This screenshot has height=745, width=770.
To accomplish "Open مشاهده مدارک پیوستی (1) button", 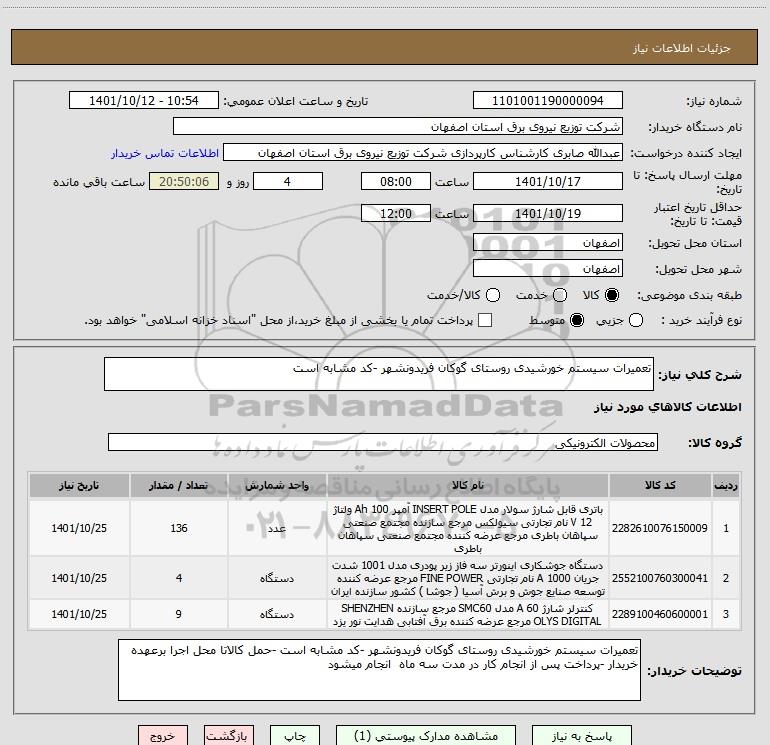I will tap(426, 736).
